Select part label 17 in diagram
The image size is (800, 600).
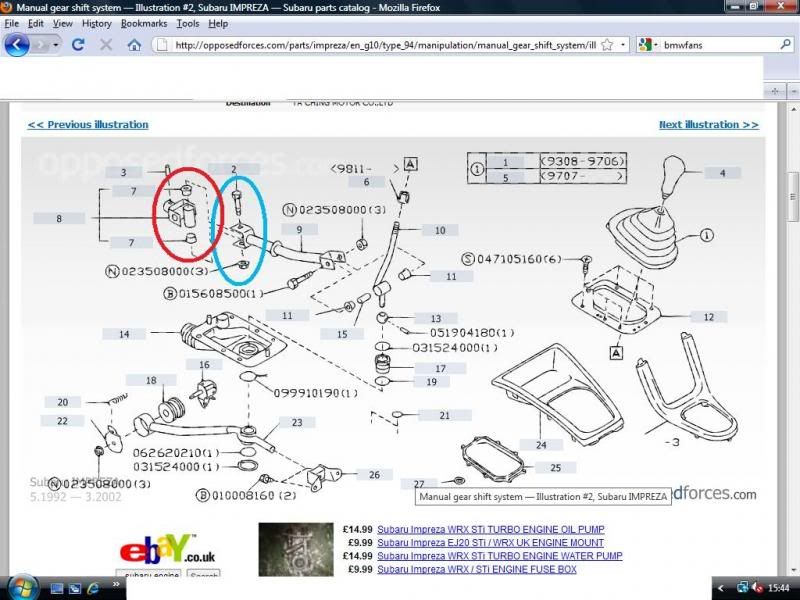click(440, 368)
